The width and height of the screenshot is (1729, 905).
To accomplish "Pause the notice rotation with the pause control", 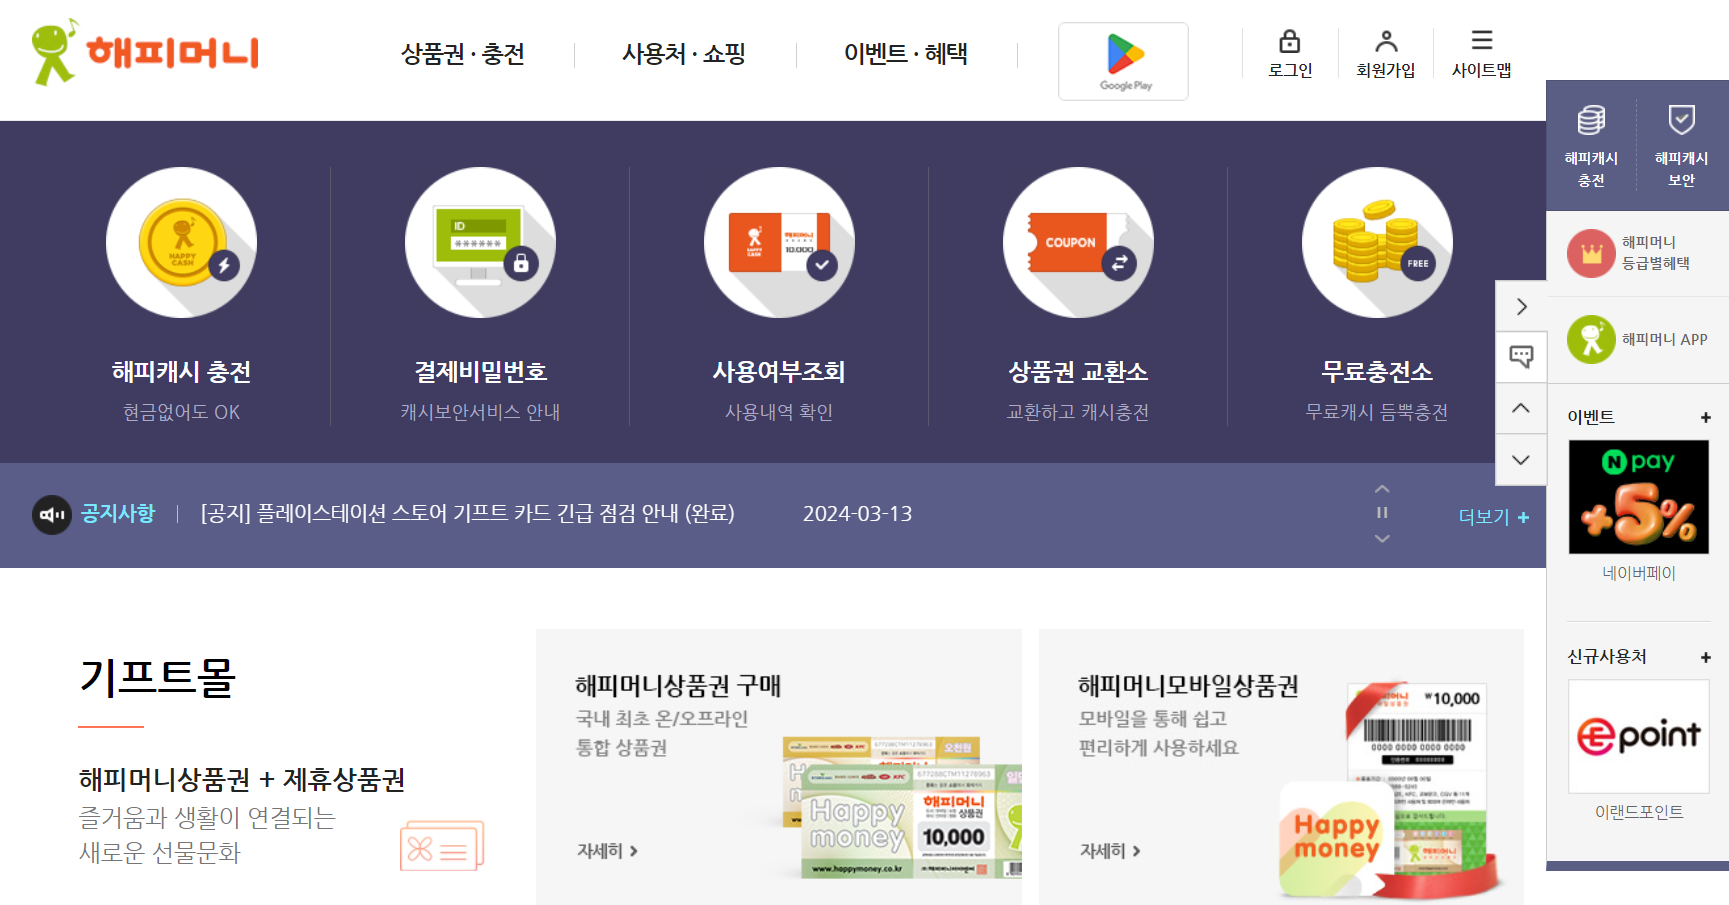I will [x=1382, y=513].
